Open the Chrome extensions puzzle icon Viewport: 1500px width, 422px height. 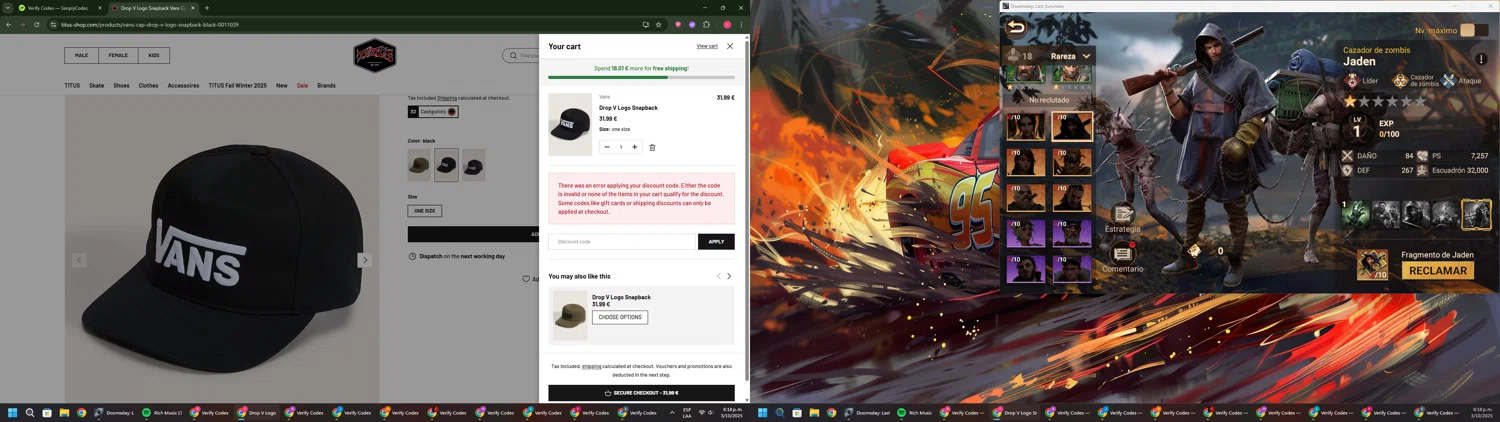pos(707,24)
